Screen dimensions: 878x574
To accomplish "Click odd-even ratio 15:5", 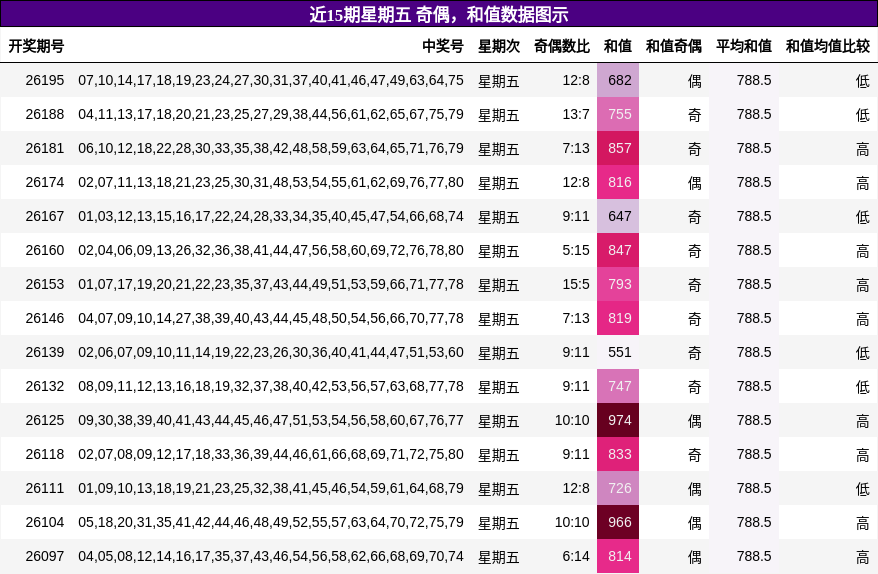I will 576,284.
